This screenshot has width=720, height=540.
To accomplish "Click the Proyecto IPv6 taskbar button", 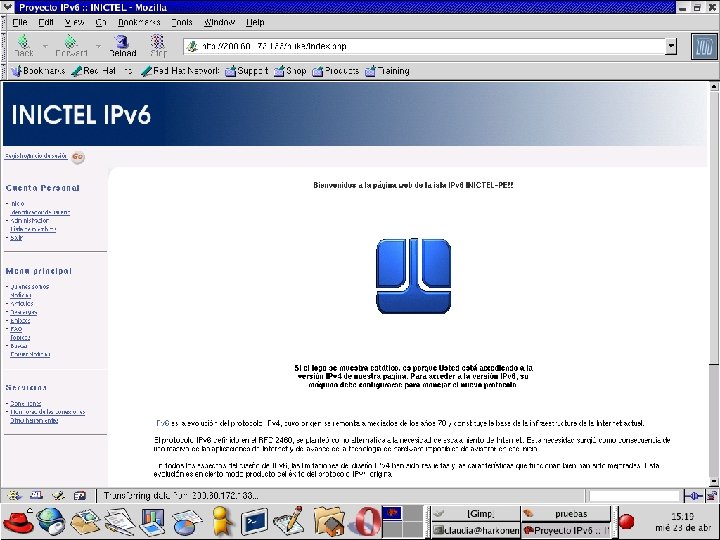I will (566, 530).
